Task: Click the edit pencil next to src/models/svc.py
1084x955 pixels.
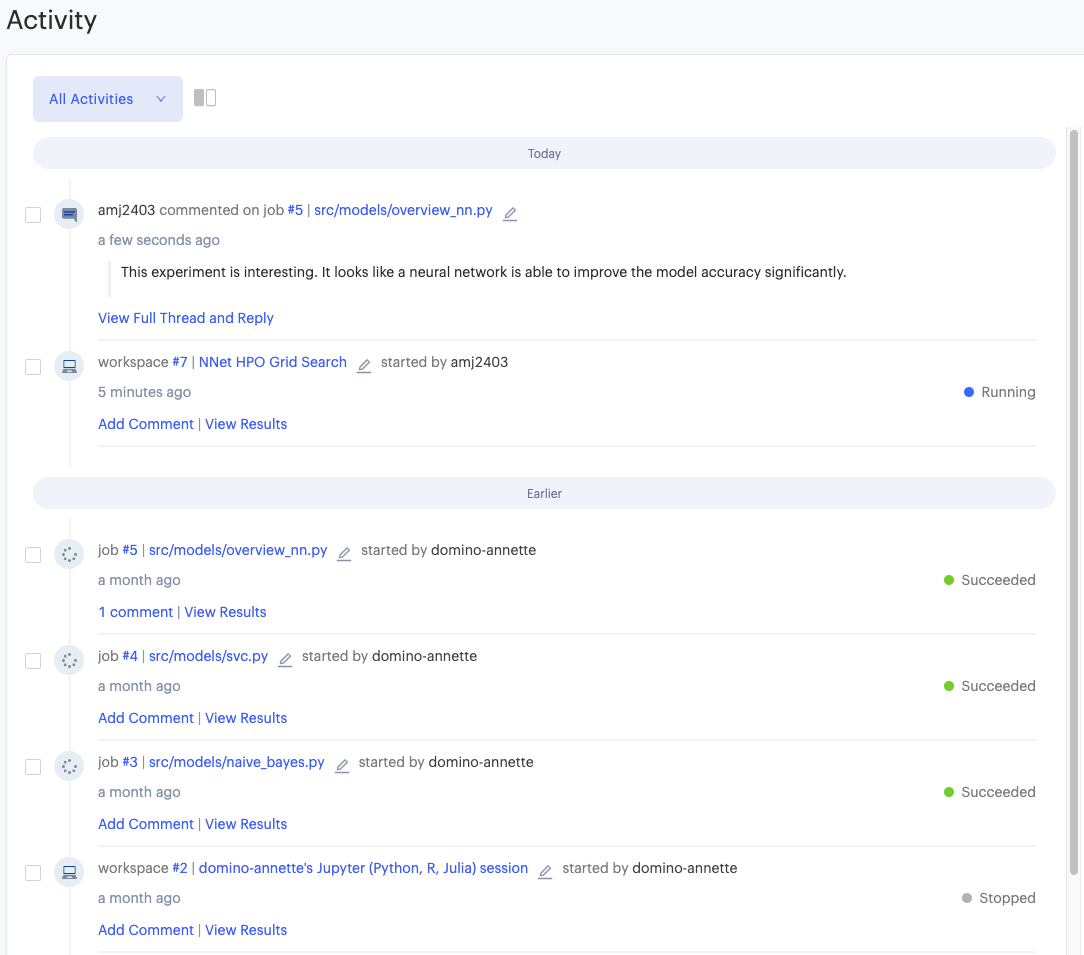Action: point(284,660)
